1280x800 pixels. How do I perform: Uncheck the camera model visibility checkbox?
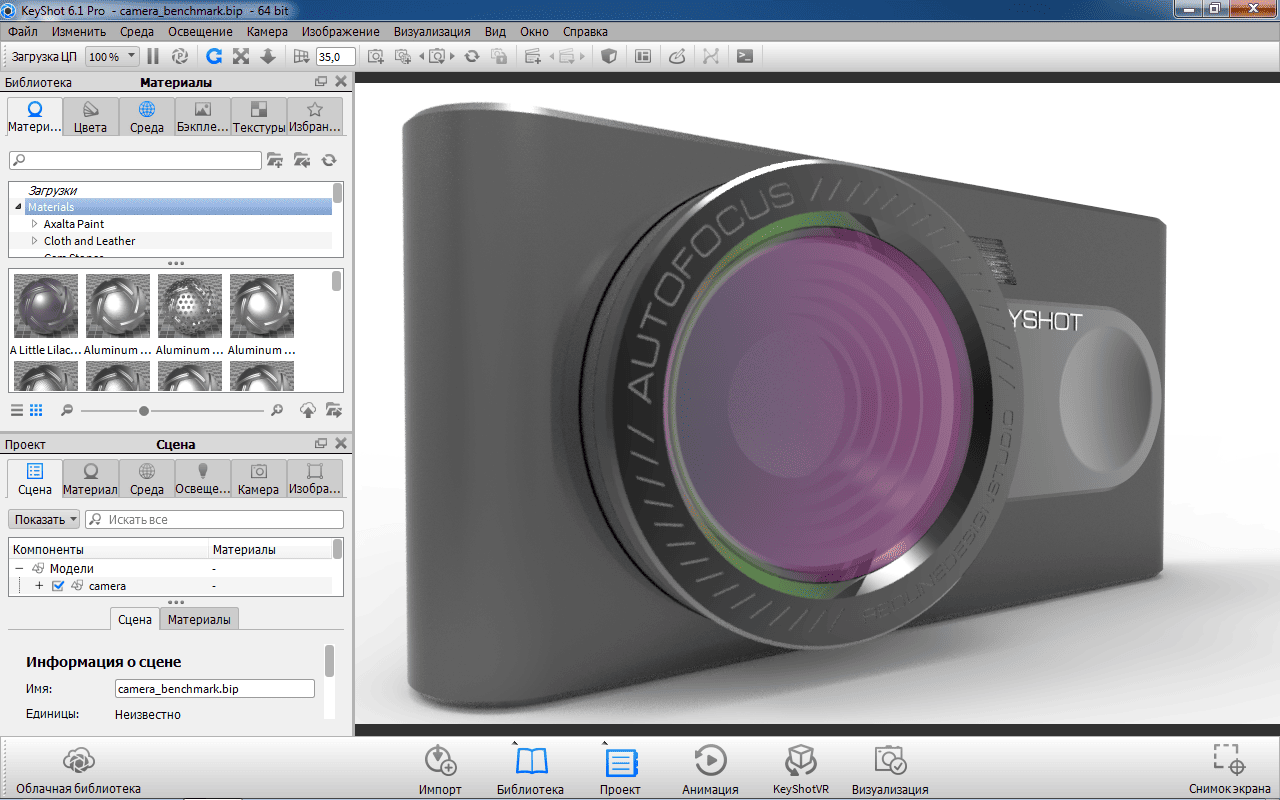coord(58,586)
